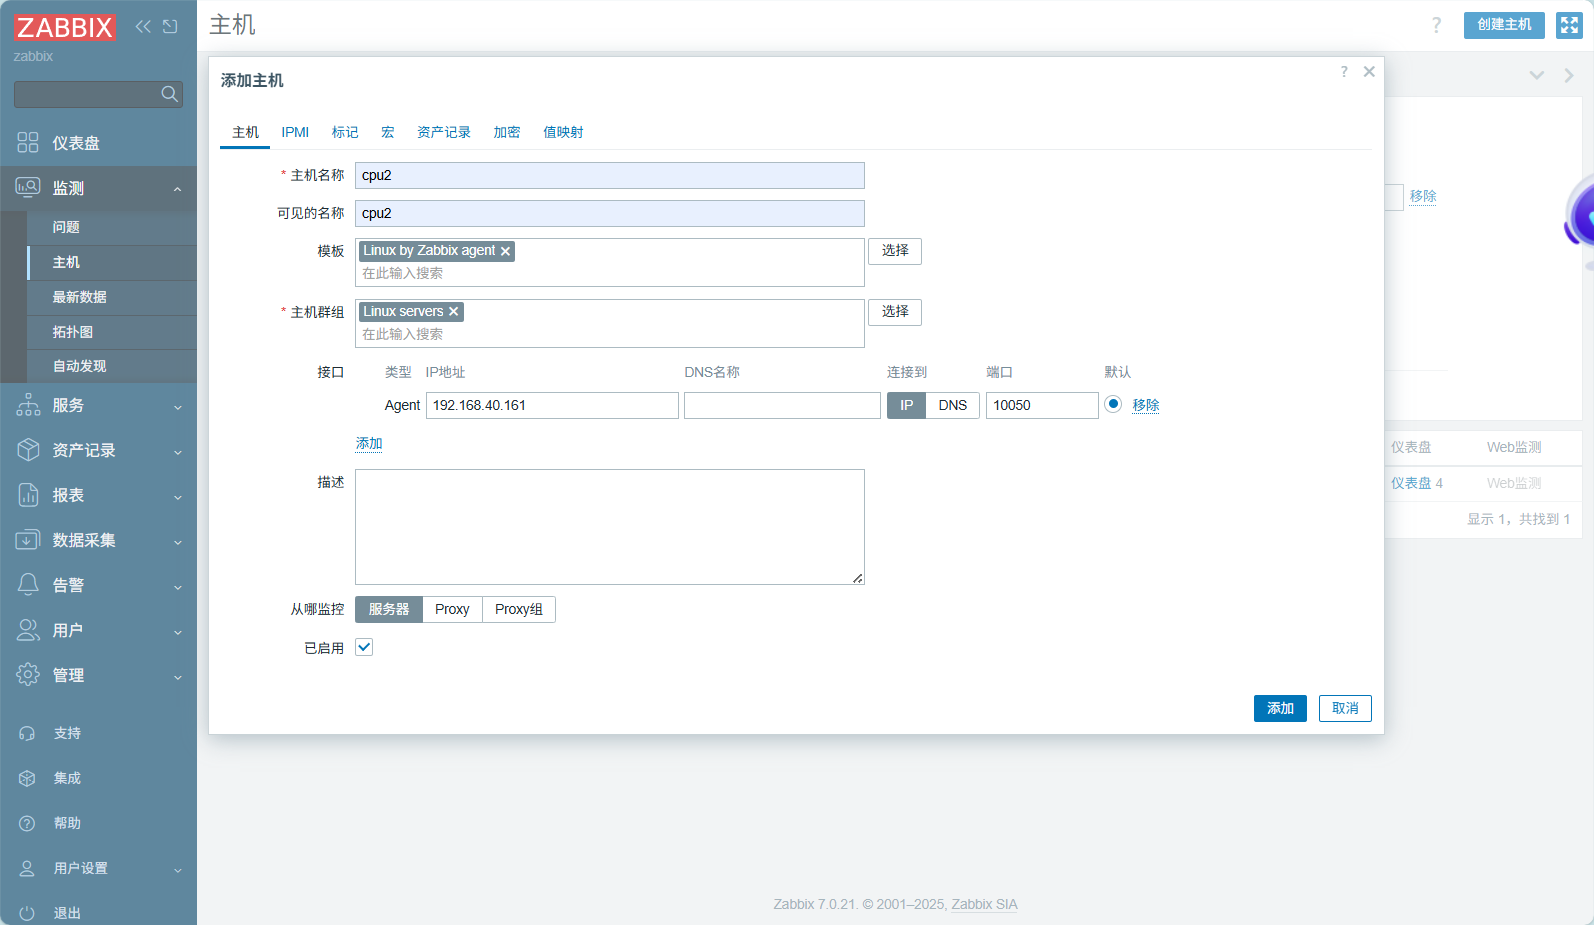Switch to the IPMI tab

point(295,132)
